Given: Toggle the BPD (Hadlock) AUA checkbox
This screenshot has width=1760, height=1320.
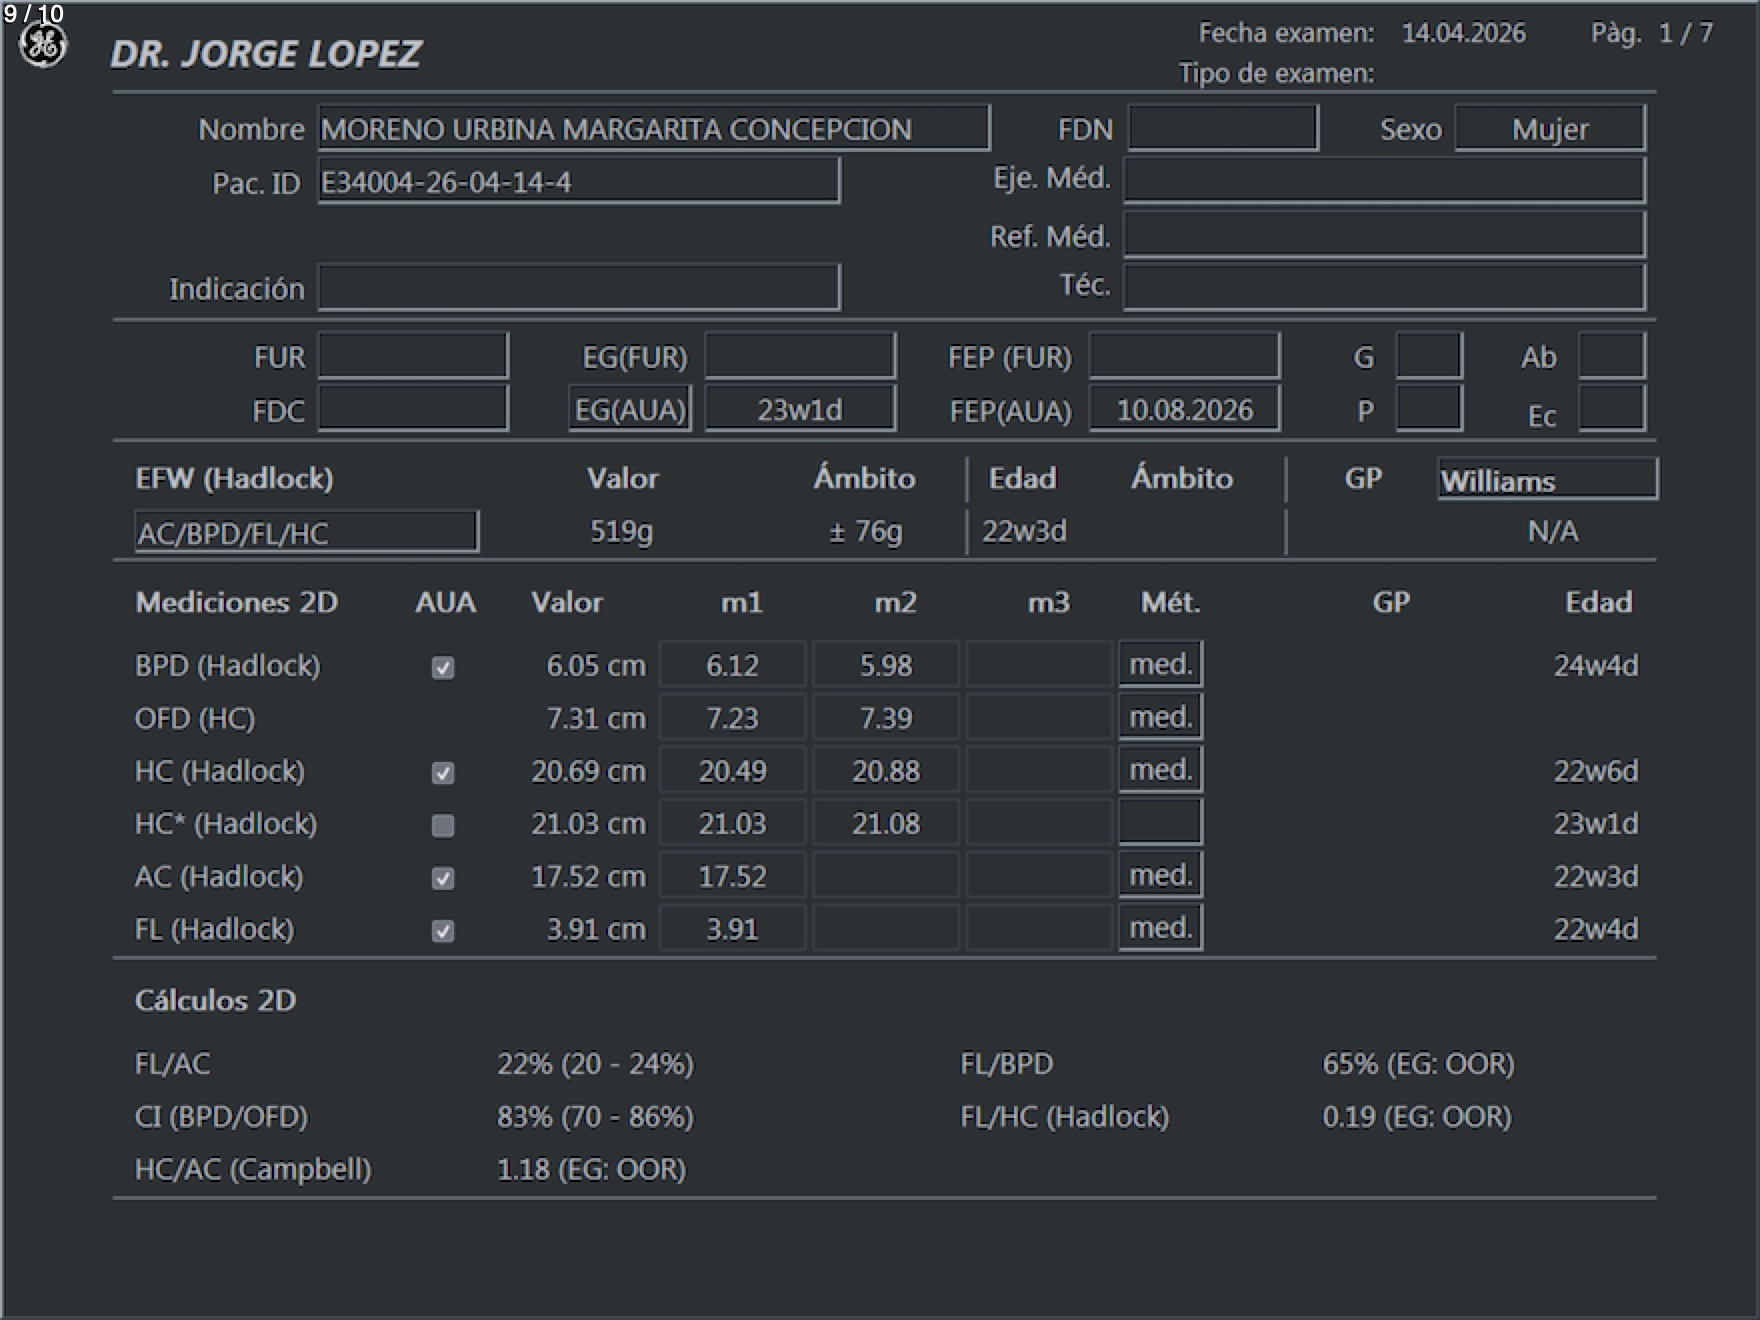Looking at the screenshot, I should 443,667.
